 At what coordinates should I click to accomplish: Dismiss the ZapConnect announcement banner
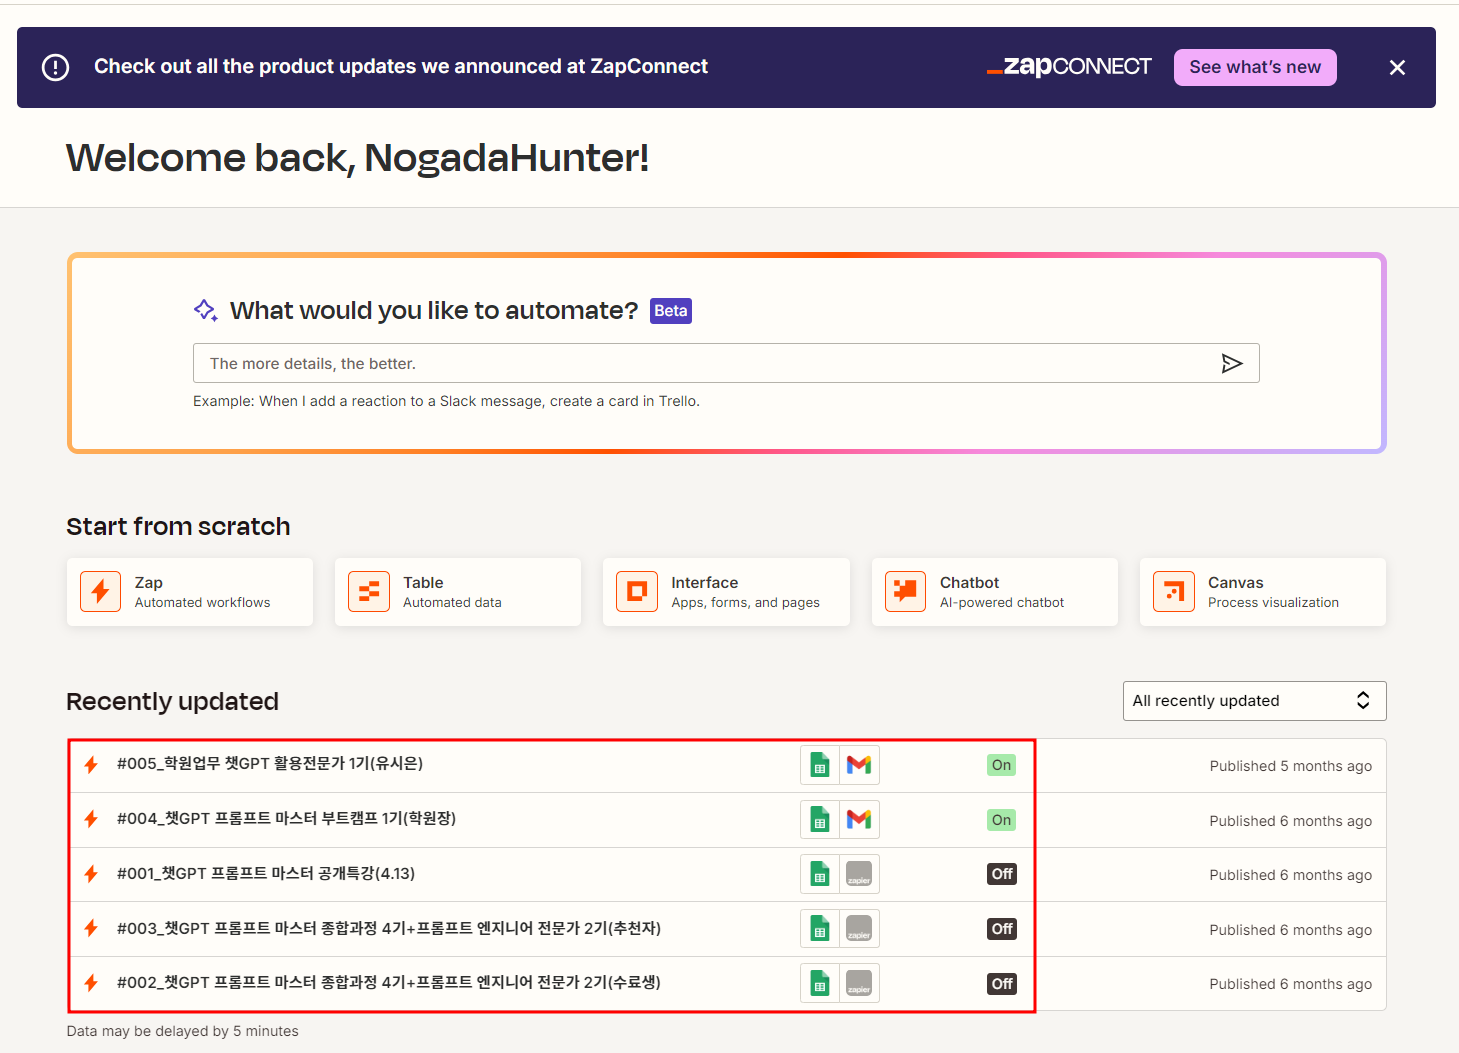point(1397,67)
